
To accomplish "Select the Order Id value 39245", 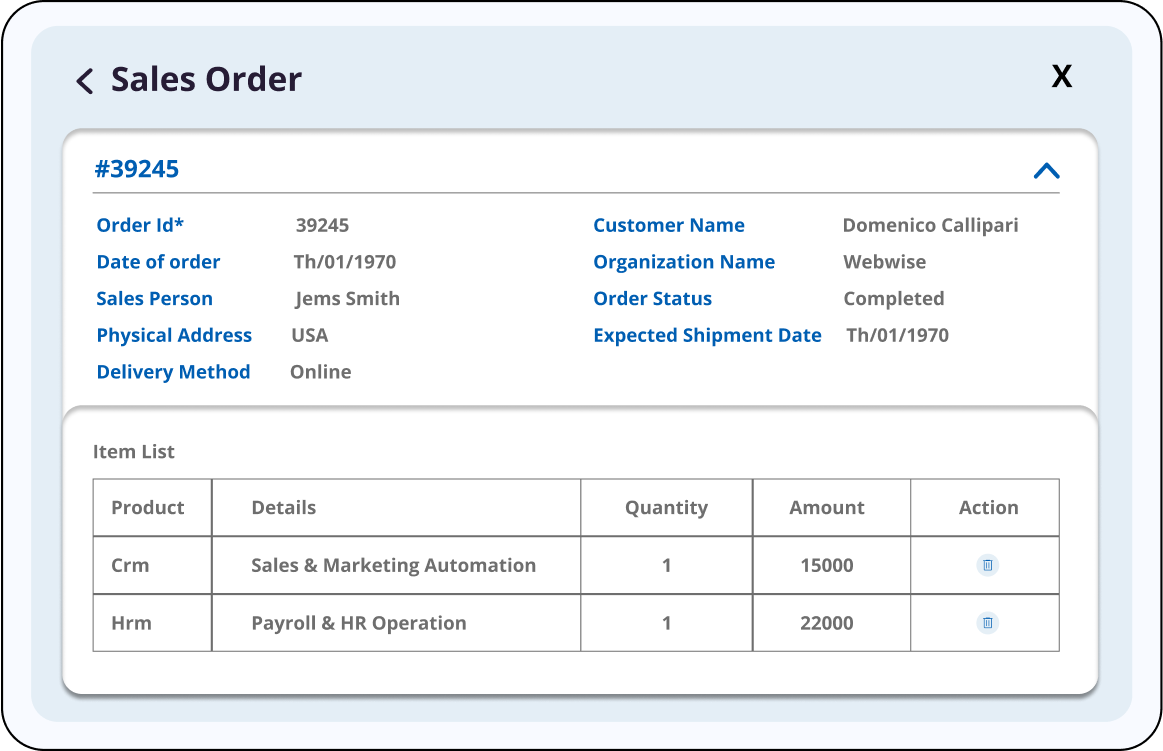I will 322,226.
